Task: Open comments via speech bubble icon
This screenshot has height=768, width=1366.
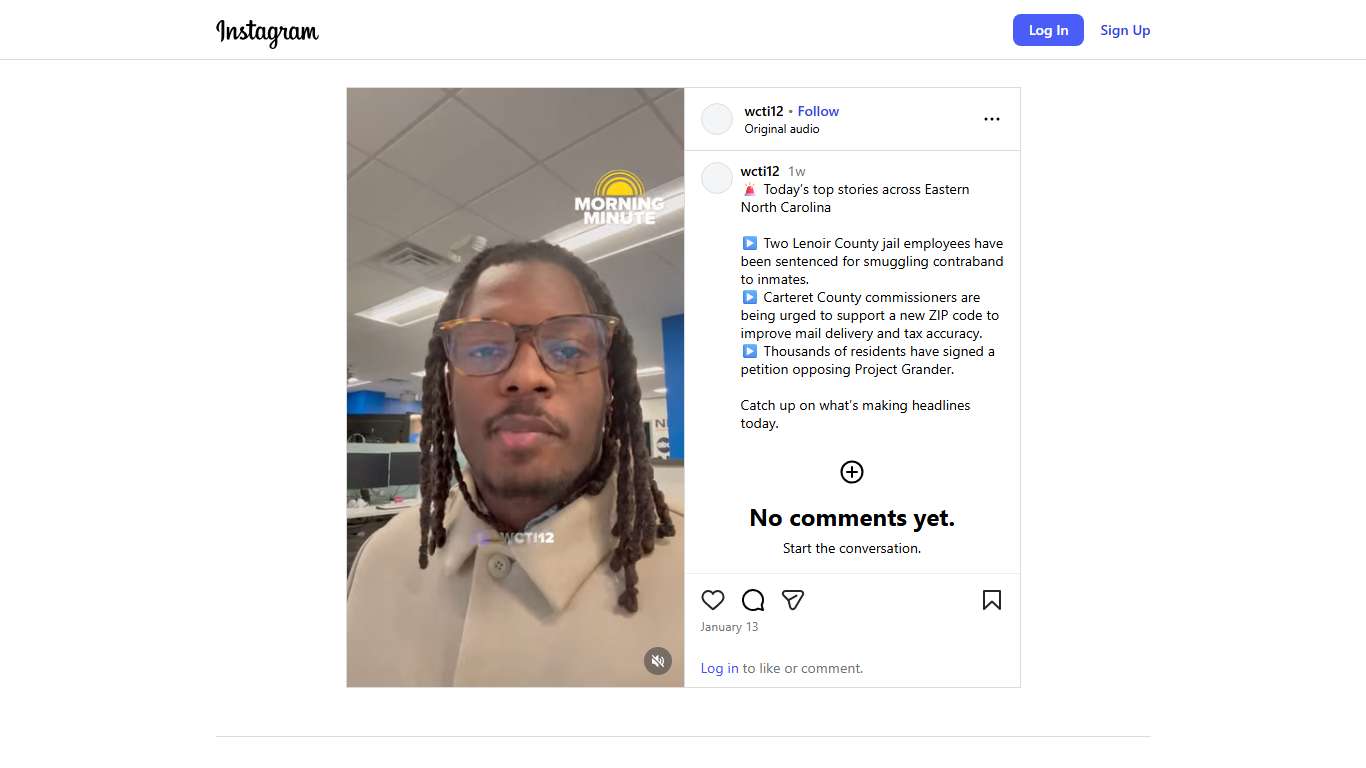Action: (x=753, y=600)
